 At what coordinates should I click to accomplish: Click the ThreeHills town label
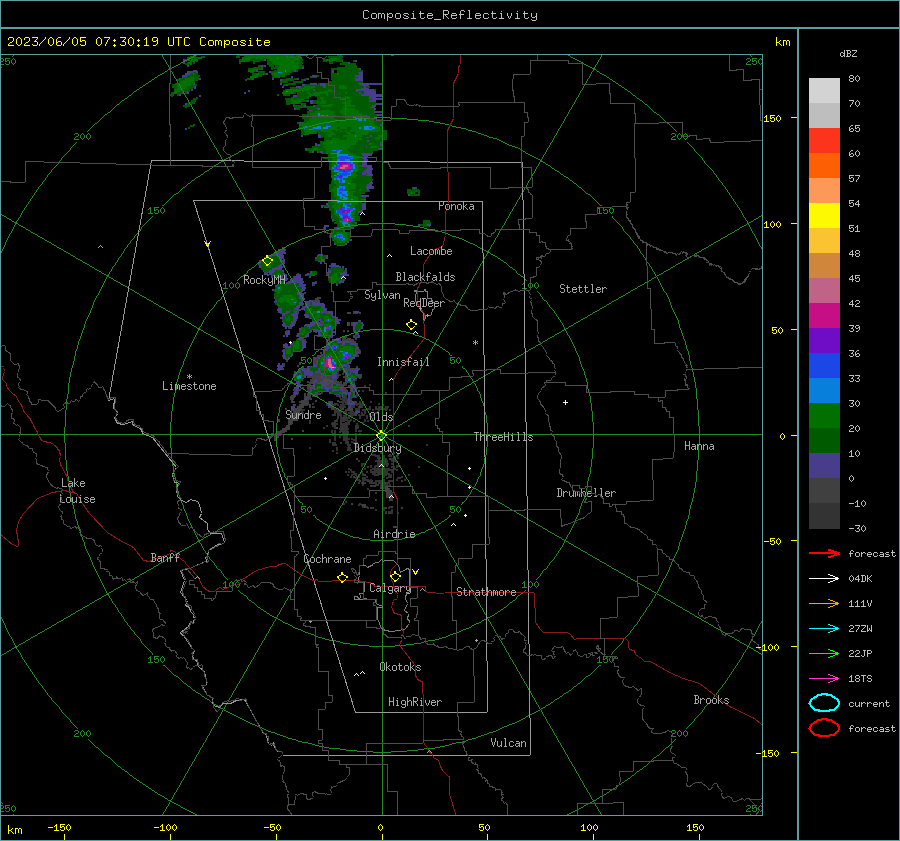tap(503, 437)
